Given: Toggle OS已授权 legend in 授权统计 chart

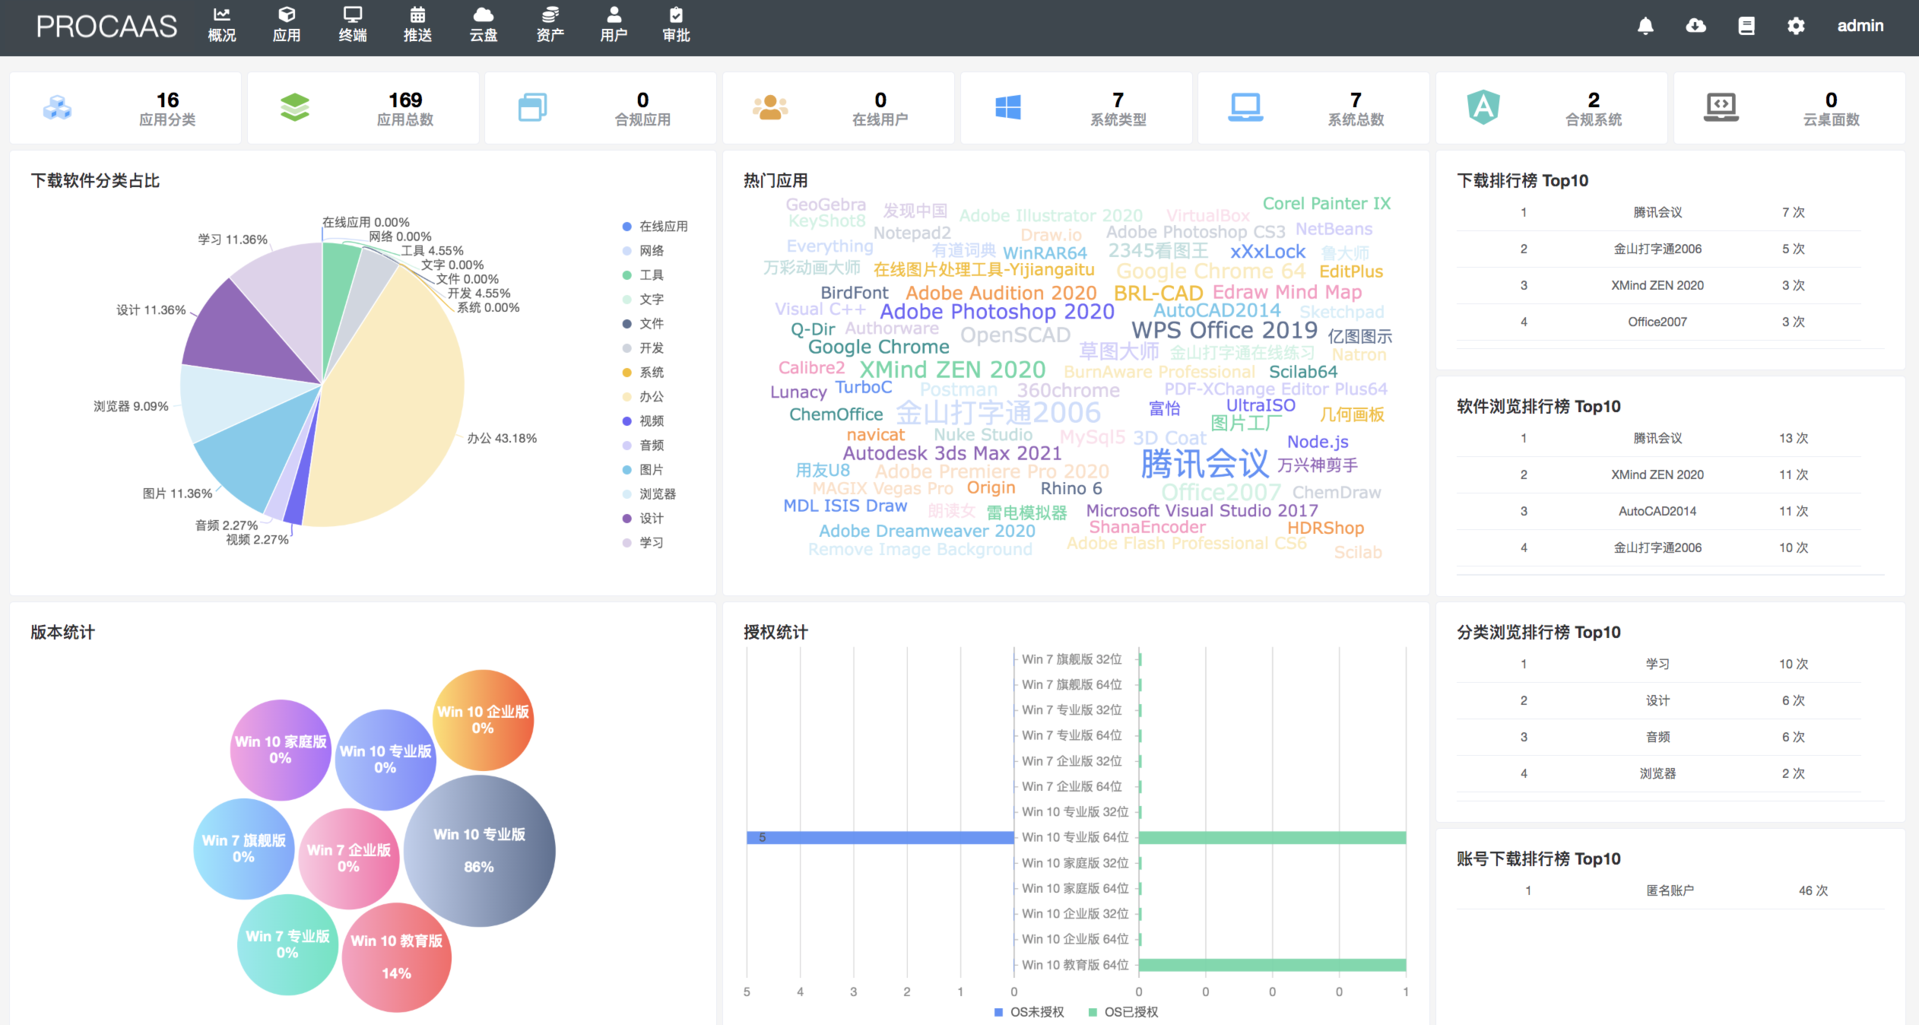Looking at the screenshot, I should tap(1123, 1012).
